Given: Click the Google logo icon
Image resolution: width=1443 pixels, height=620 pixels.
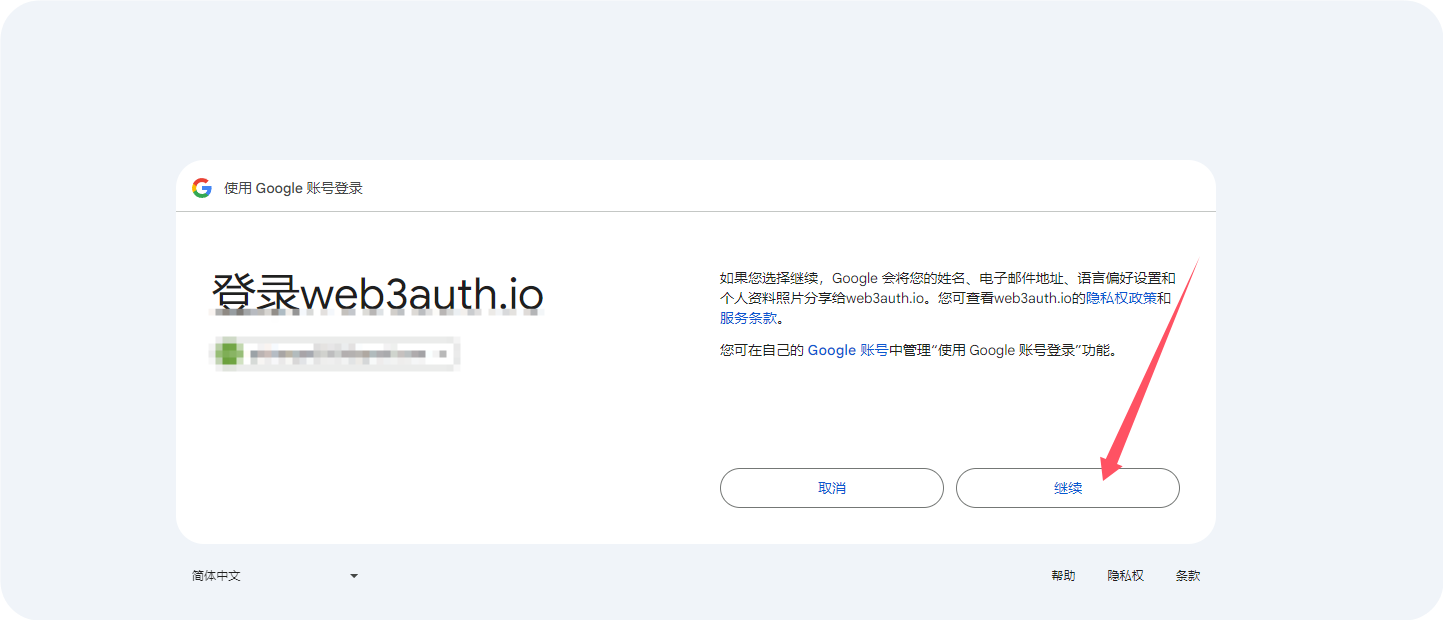Looking at the screenshot, I should tap(202, 188).
